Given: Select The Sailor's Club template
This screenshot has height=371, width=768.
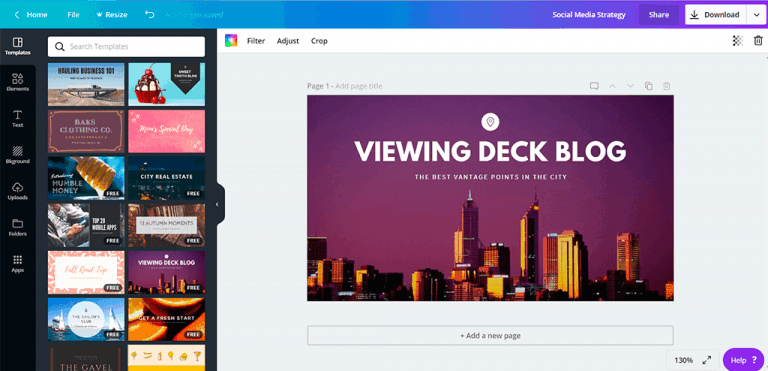Looking at the screenshot, I should click(x=86, y=319).
